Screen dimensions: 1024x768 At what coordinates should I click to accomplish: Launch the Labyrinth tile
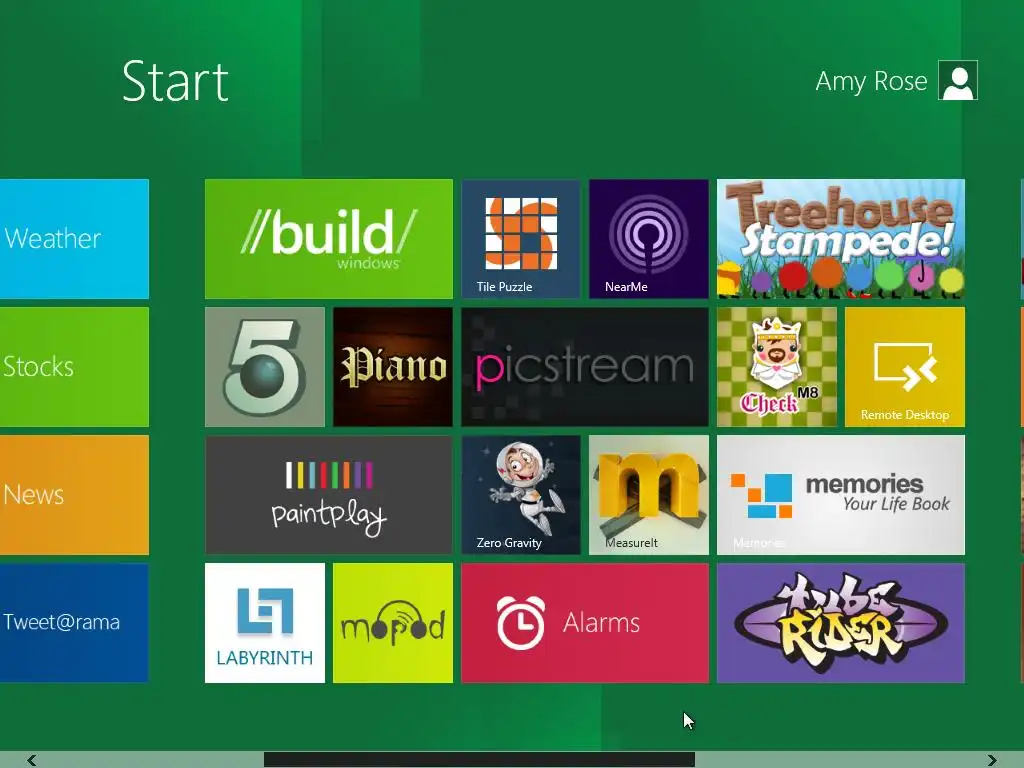pos(264,623)
